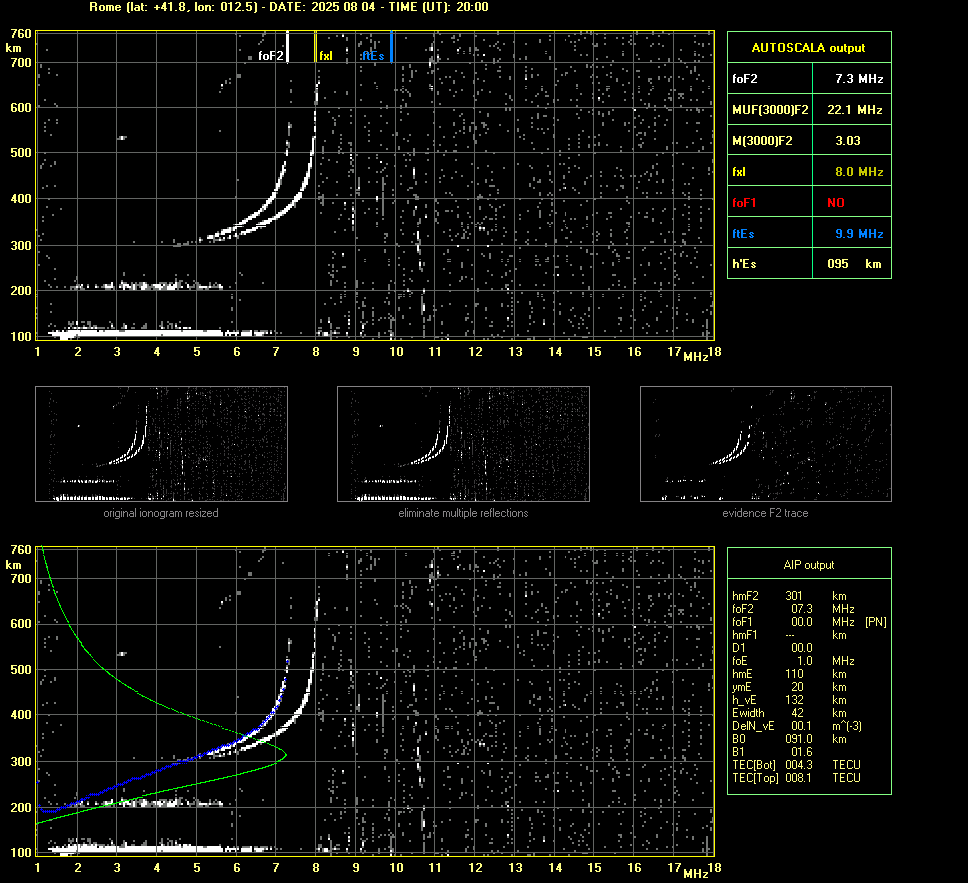The width and height of the screenshot is (968, 883).
Task: Click the peak of the green density profile curve
Action: [286, 755]
